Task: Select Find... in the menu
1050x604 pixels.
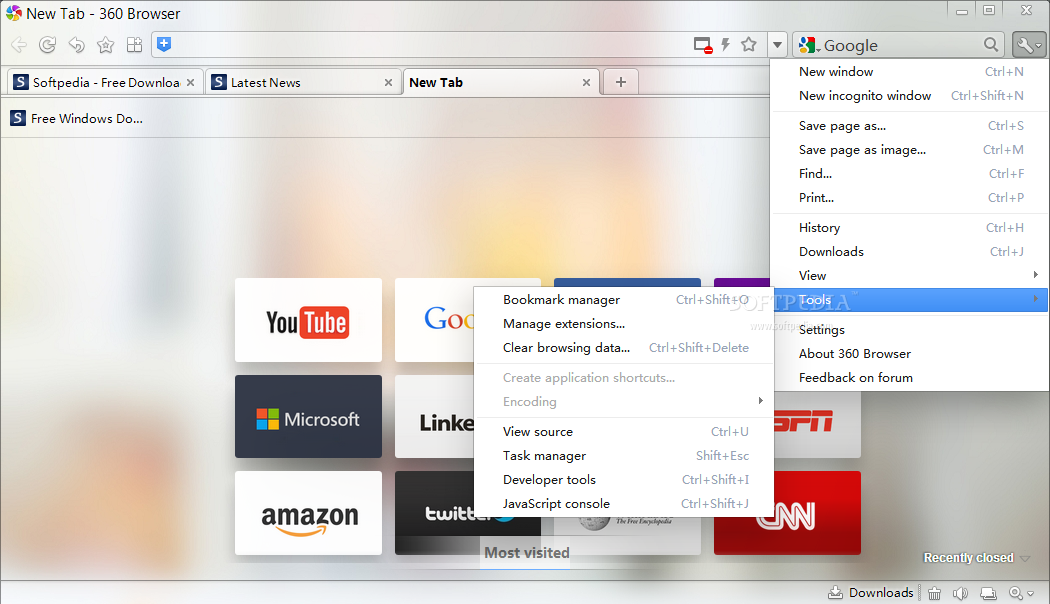Action: 911,174
